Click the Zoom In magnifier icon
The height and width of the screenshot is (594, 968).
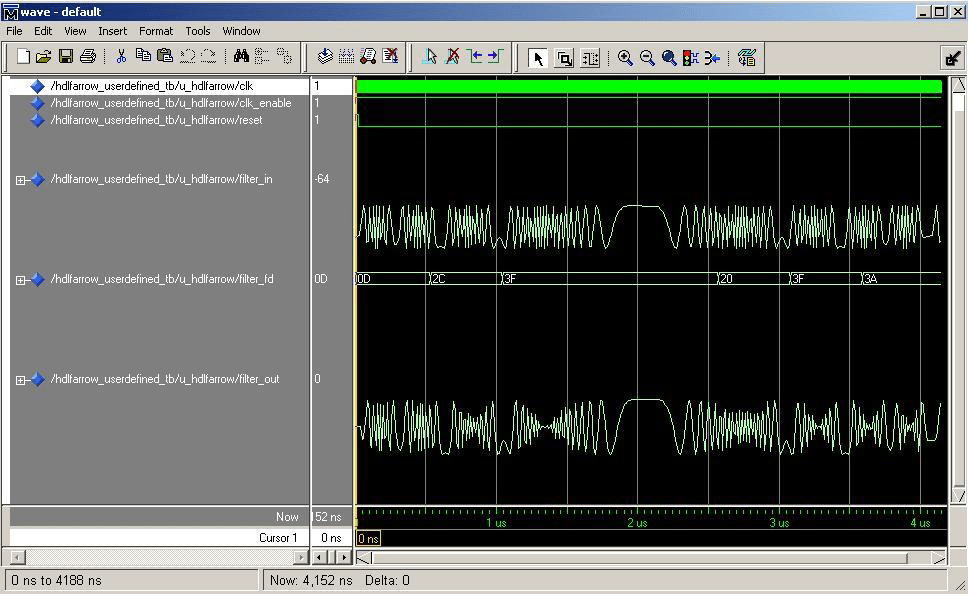(625, 58)
